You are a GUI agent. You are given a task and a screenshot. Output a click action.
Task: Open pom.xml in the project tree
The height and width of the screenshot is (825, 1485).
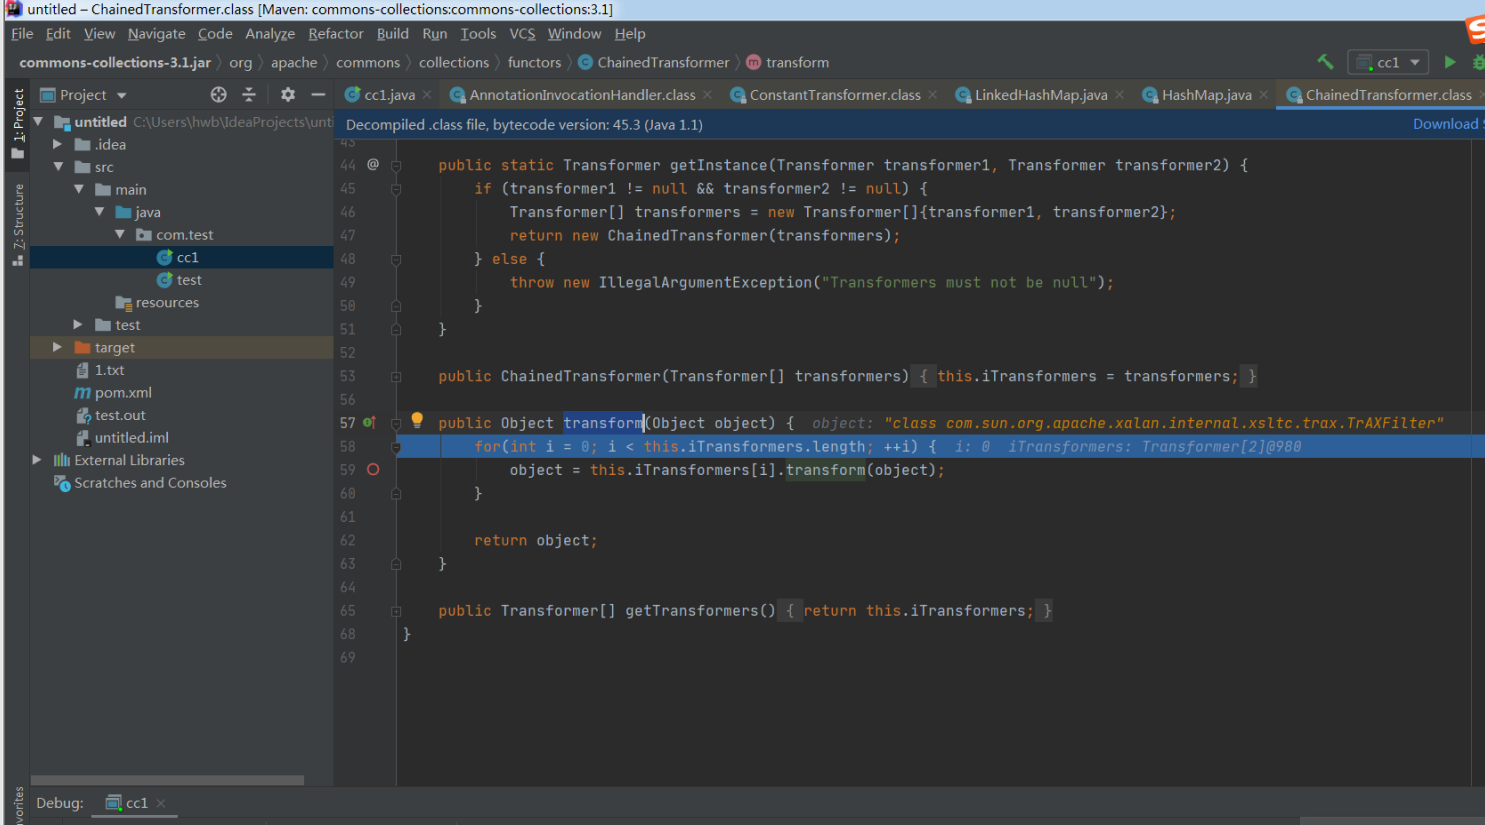113,392
